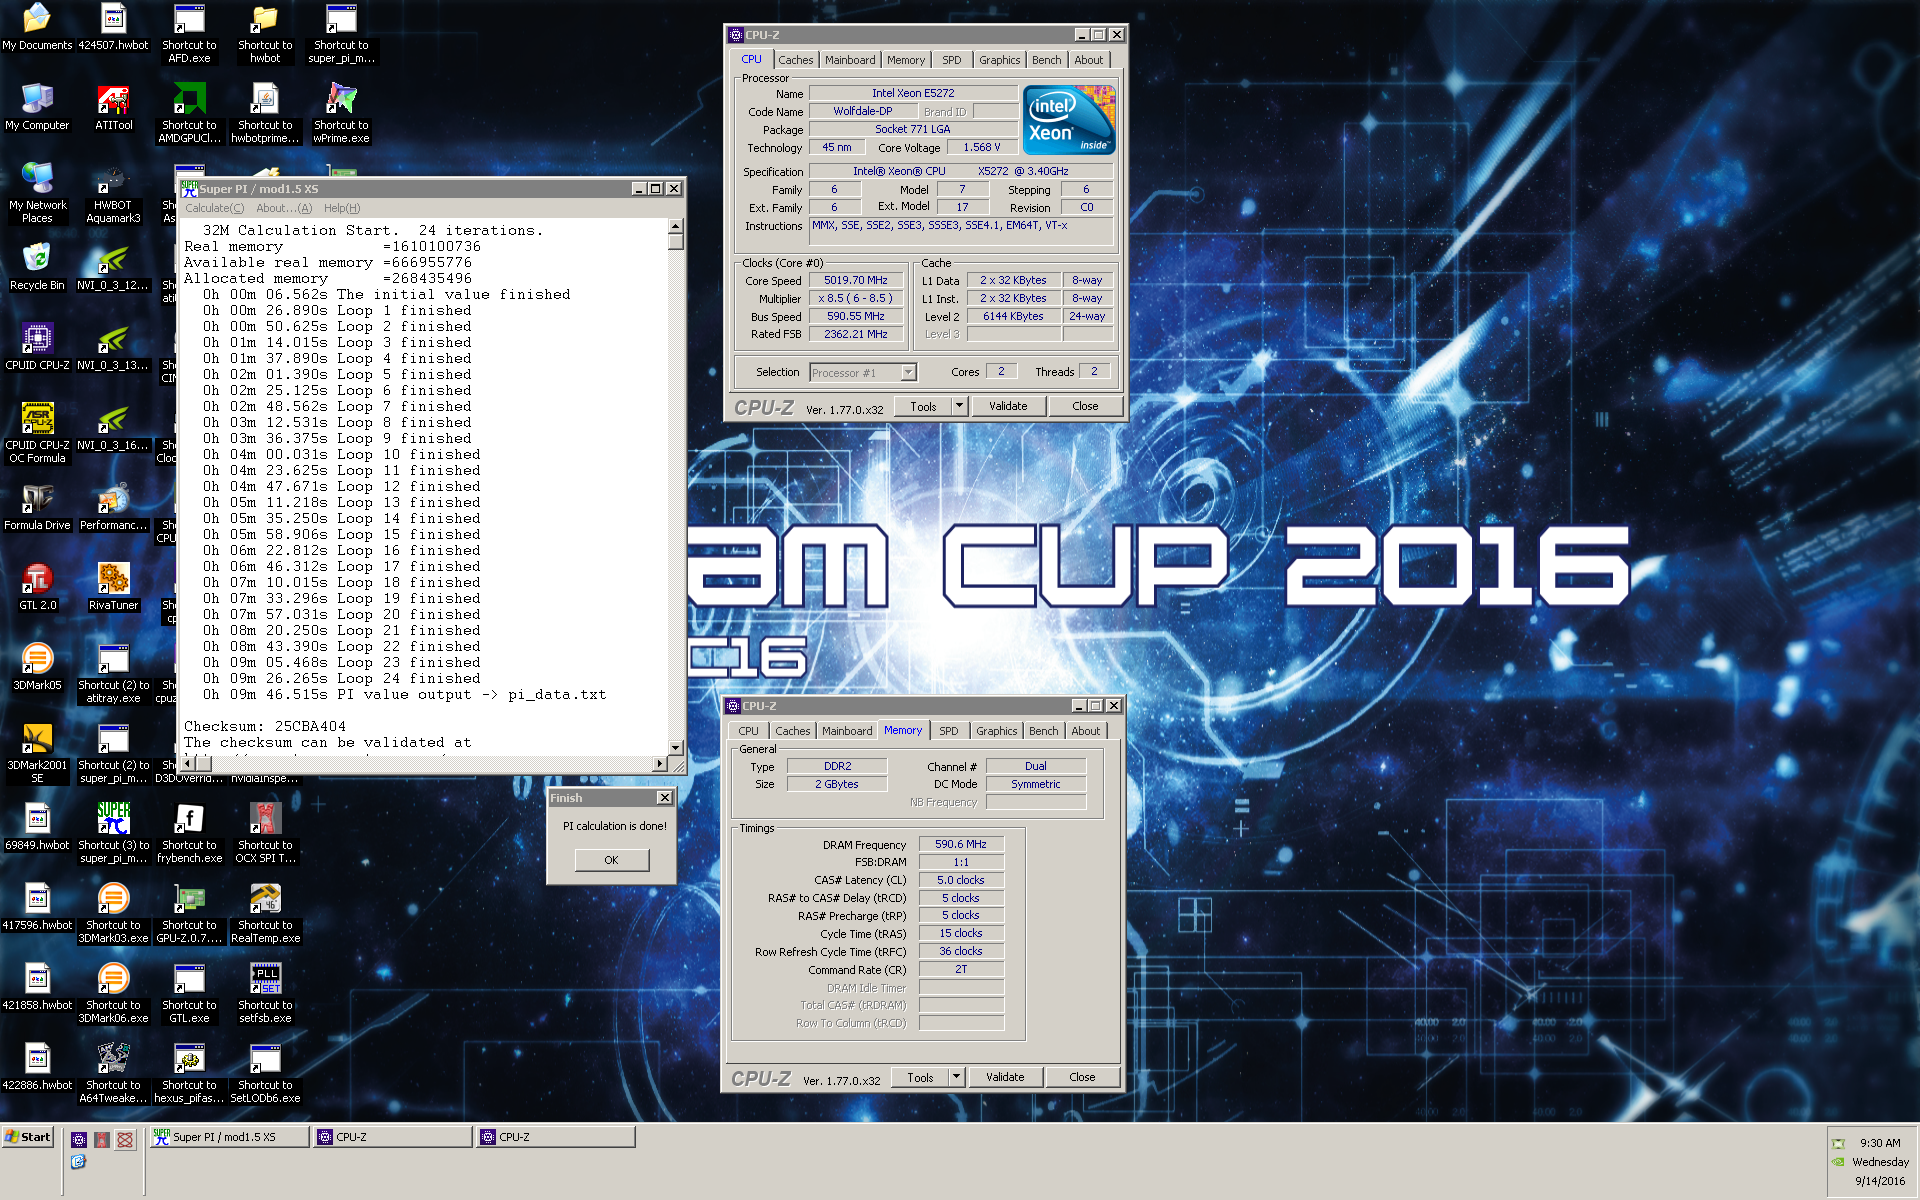Open NVI_0_3_12 nvidia inspector icon
The width and height of the screenshot is (1920, 1200).
113,267
